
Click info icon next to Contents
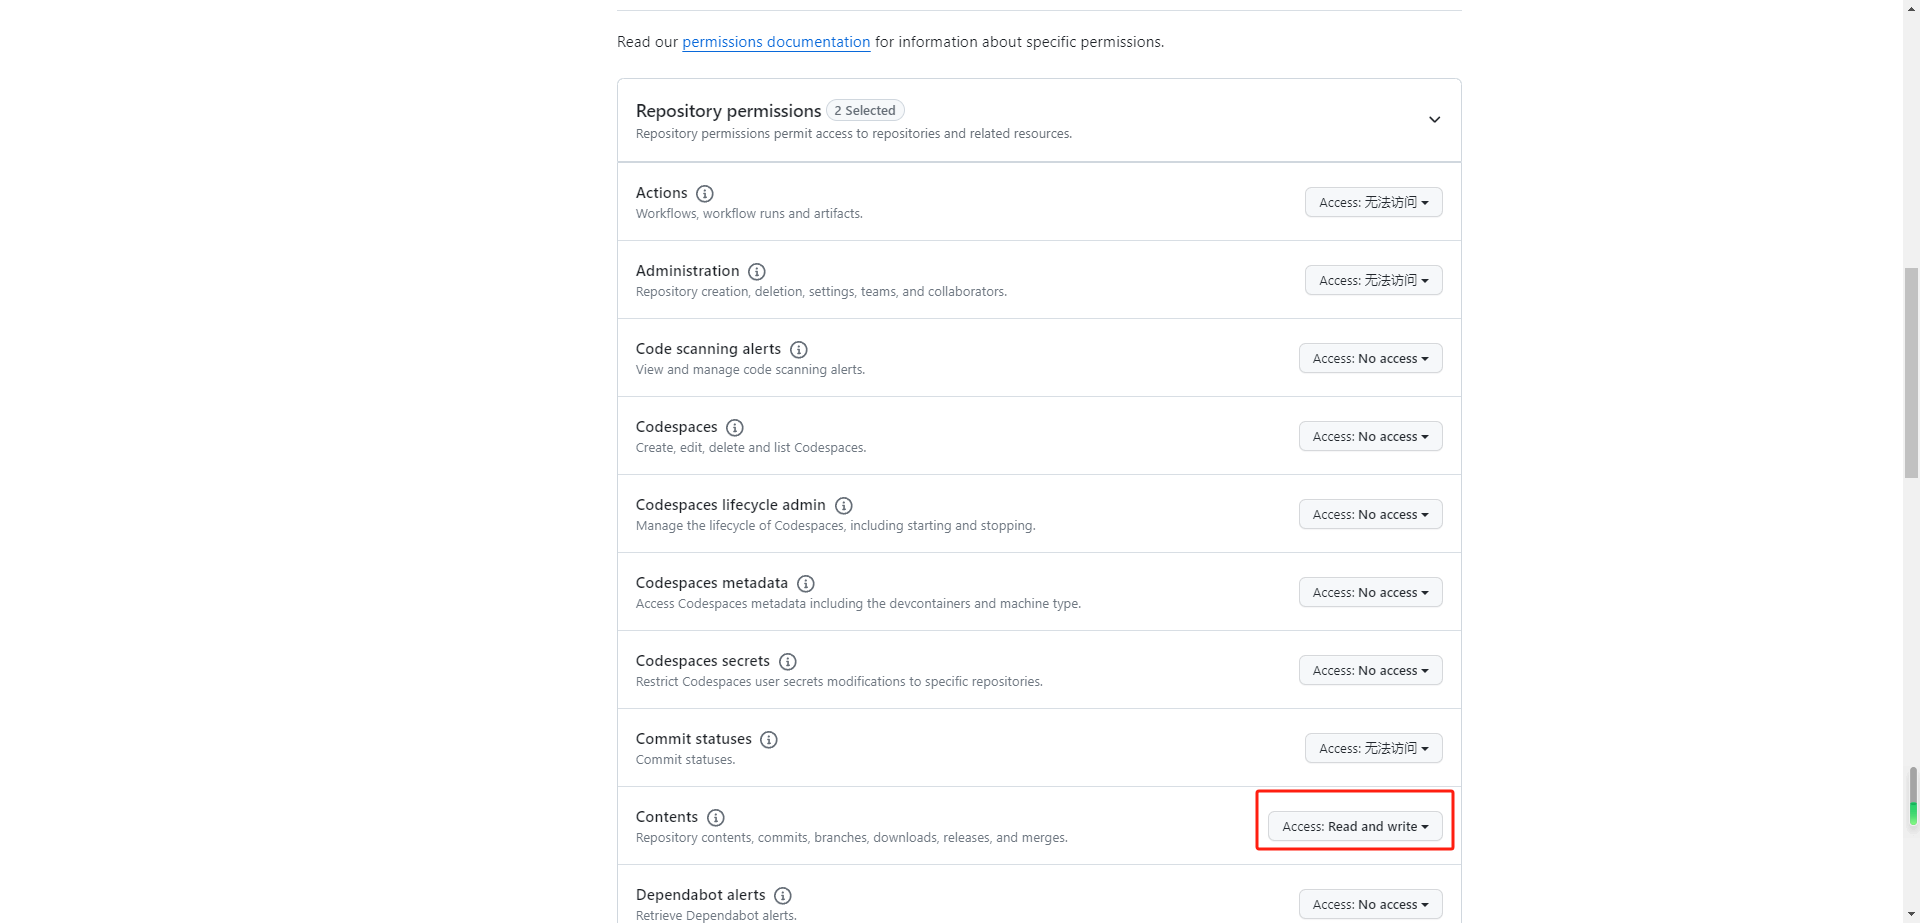pos(716,817)
